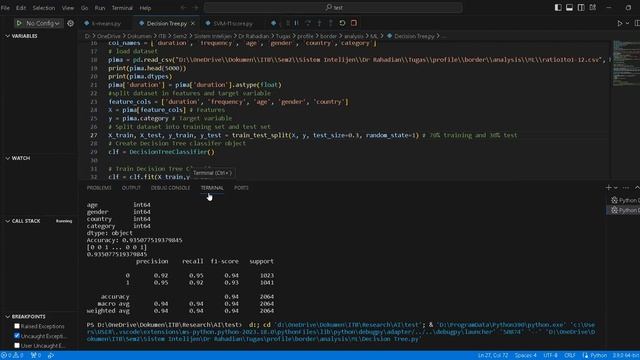640x360 pixels.
Task: Open launch.json via the gear icon
Action: coord(70,23)
